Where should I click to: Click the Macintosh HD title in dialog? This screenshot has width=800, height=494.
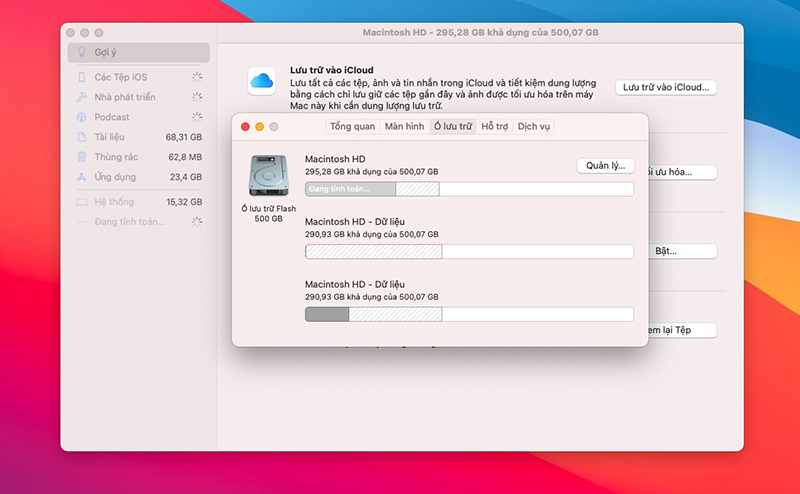[335, 159]
